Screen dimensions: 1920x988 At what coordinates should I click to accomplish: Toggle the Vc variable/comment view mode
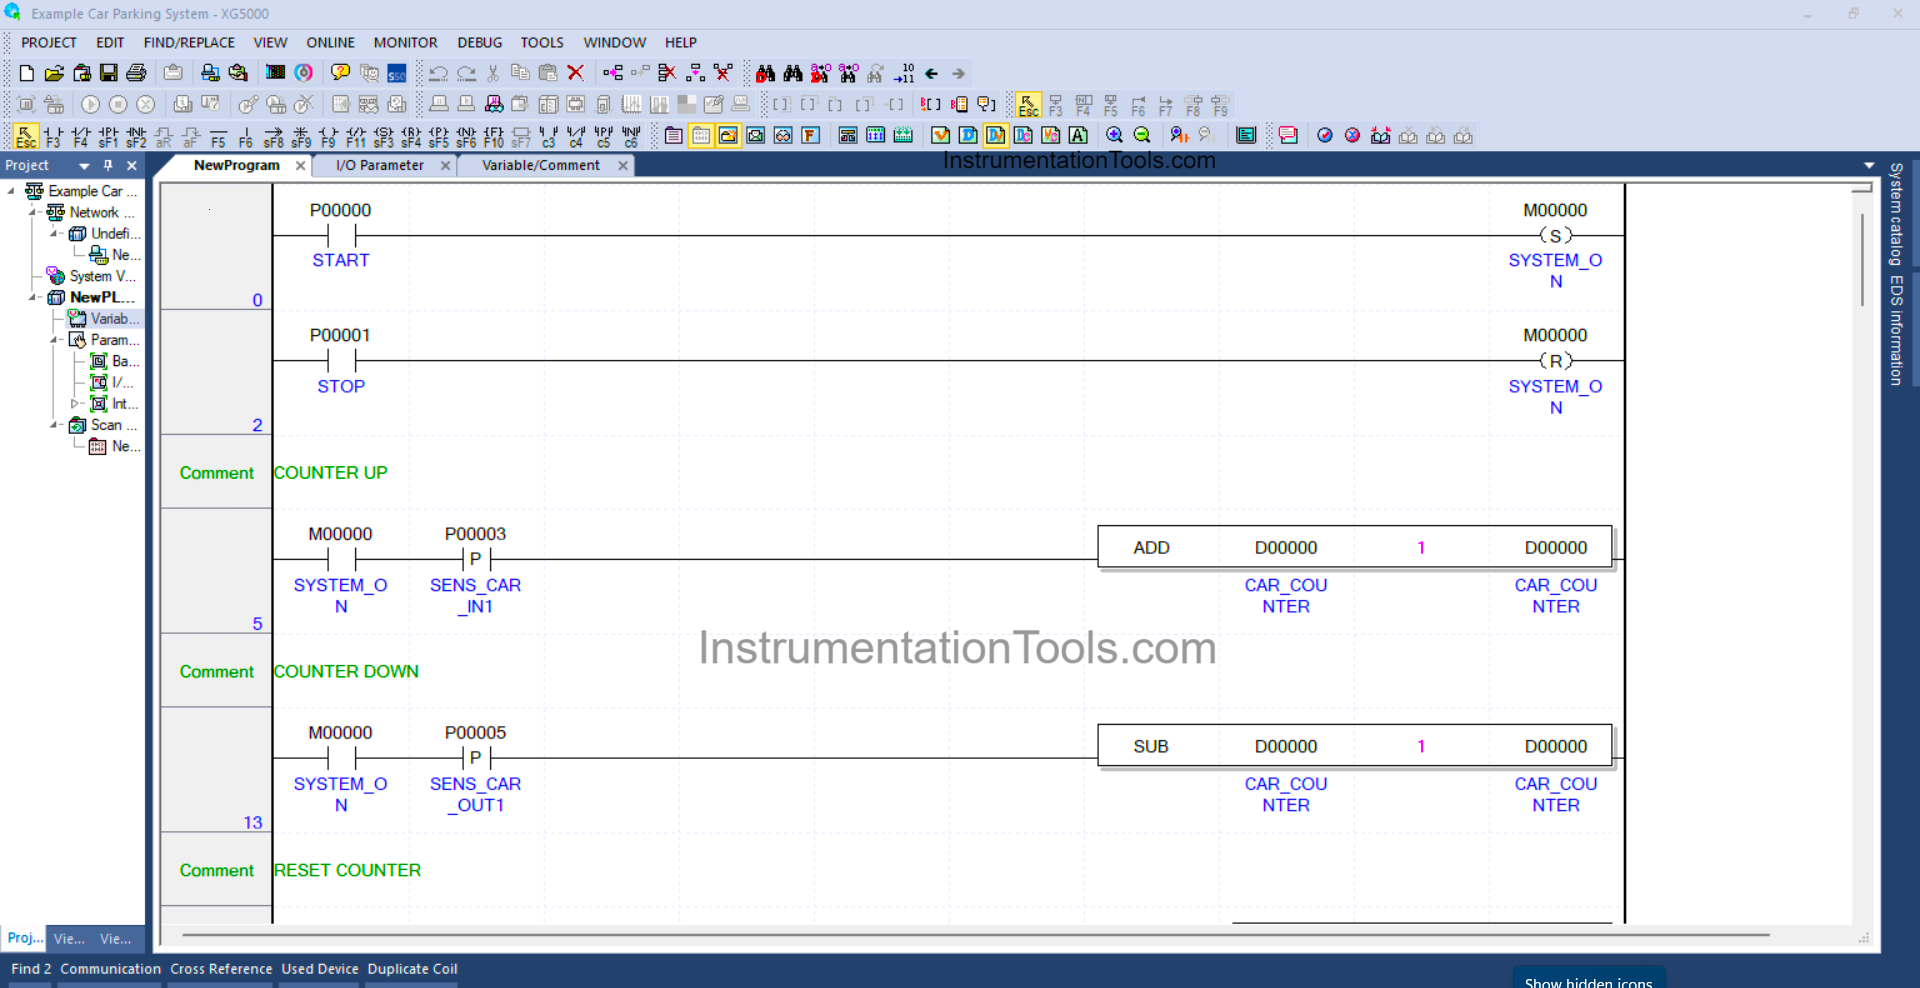pyautogui.click(x=1051, y=135)
